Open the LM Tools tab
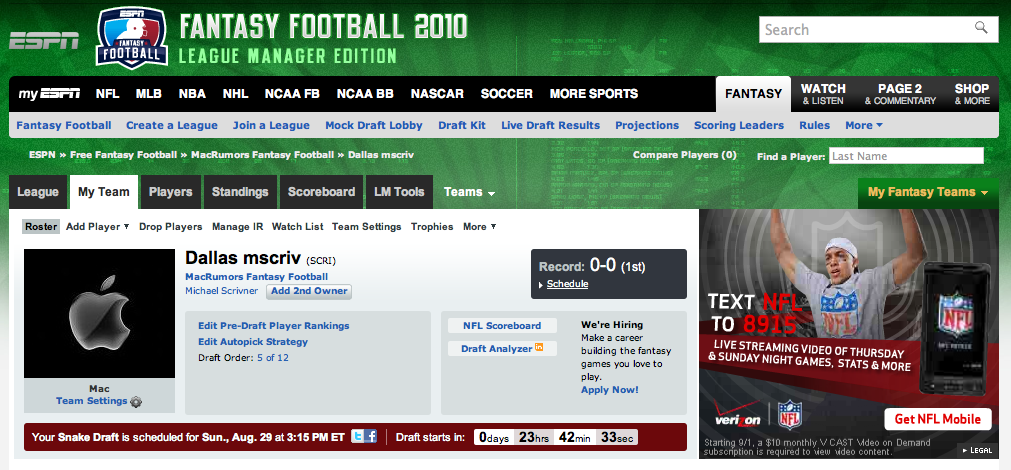 tap(399, 192)
